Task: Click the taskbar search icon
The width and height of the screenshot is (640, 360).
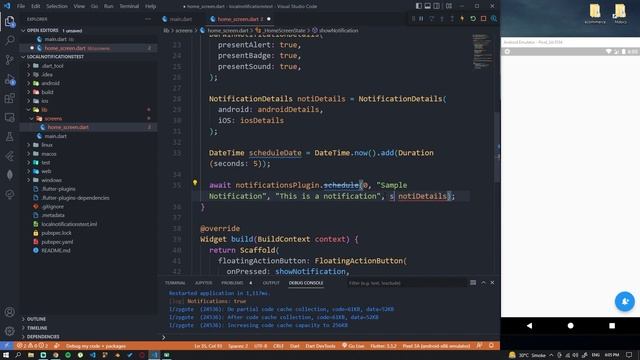Action: [18, 355]
